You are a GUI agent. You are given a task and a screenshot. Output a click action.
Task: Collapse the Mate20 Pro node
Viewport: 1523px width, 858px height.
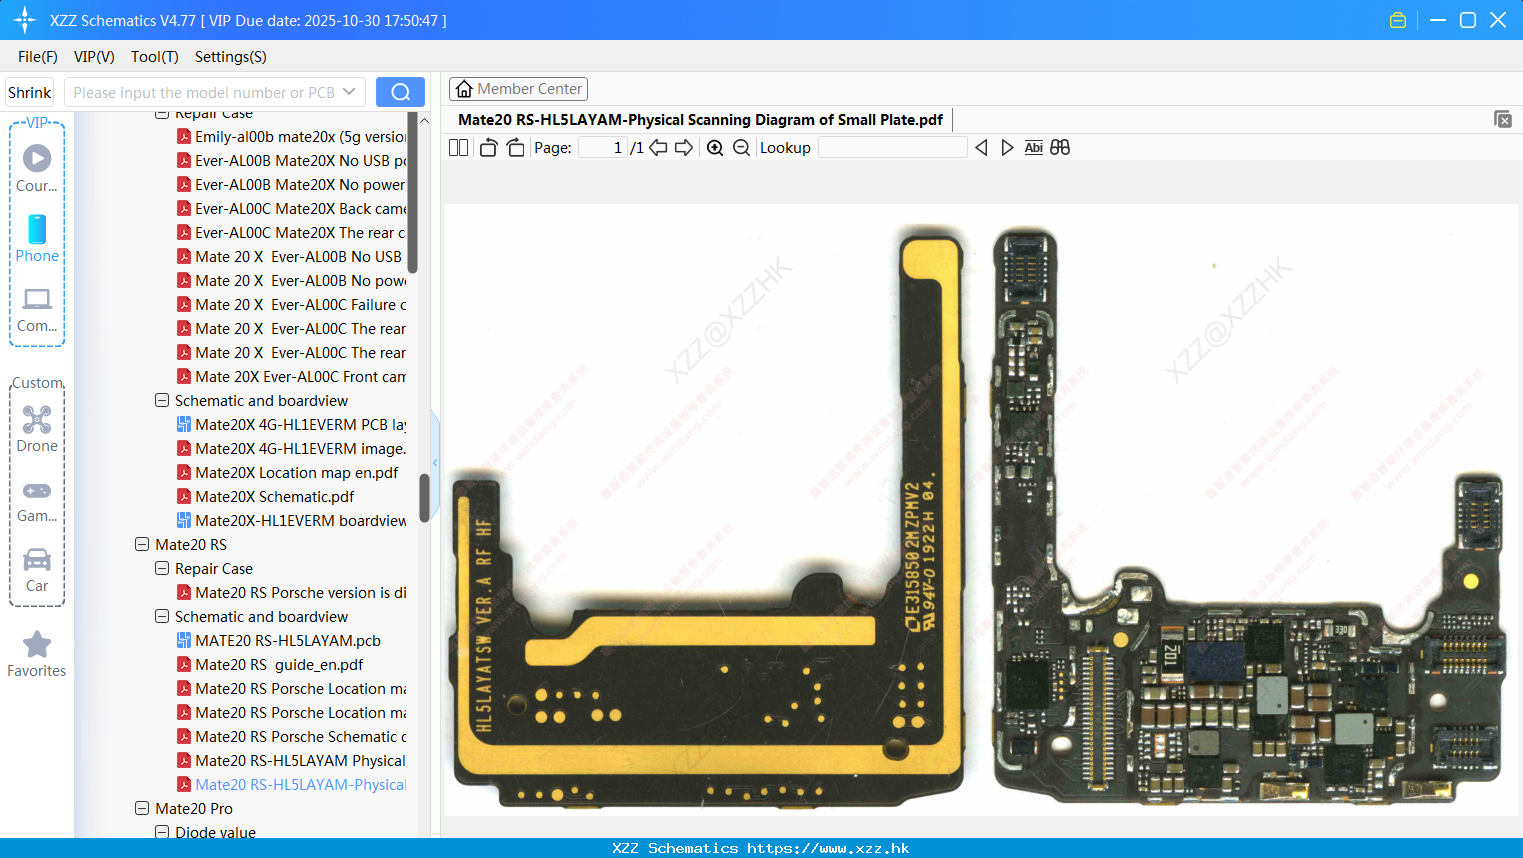142,808
